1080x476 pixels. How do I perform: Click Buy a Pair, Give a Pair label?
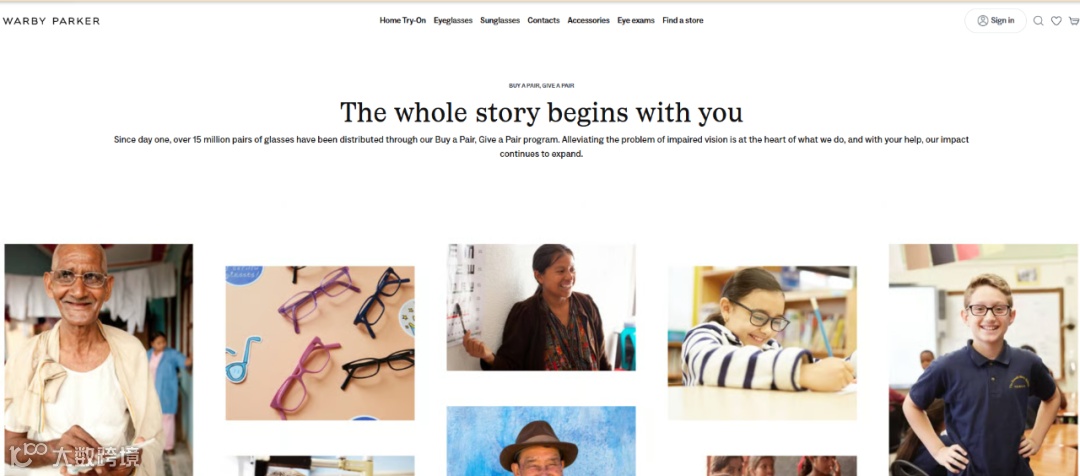[x=541, y=86]
